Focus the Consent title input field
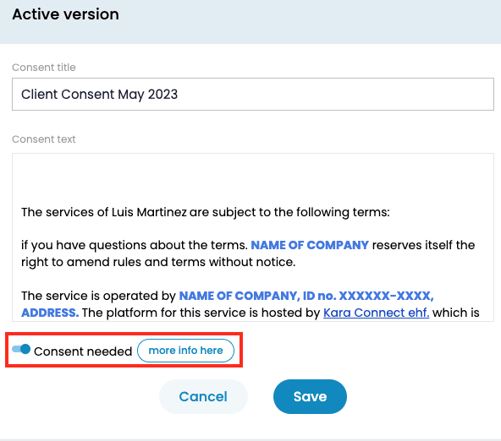 (x=253, y=94)
